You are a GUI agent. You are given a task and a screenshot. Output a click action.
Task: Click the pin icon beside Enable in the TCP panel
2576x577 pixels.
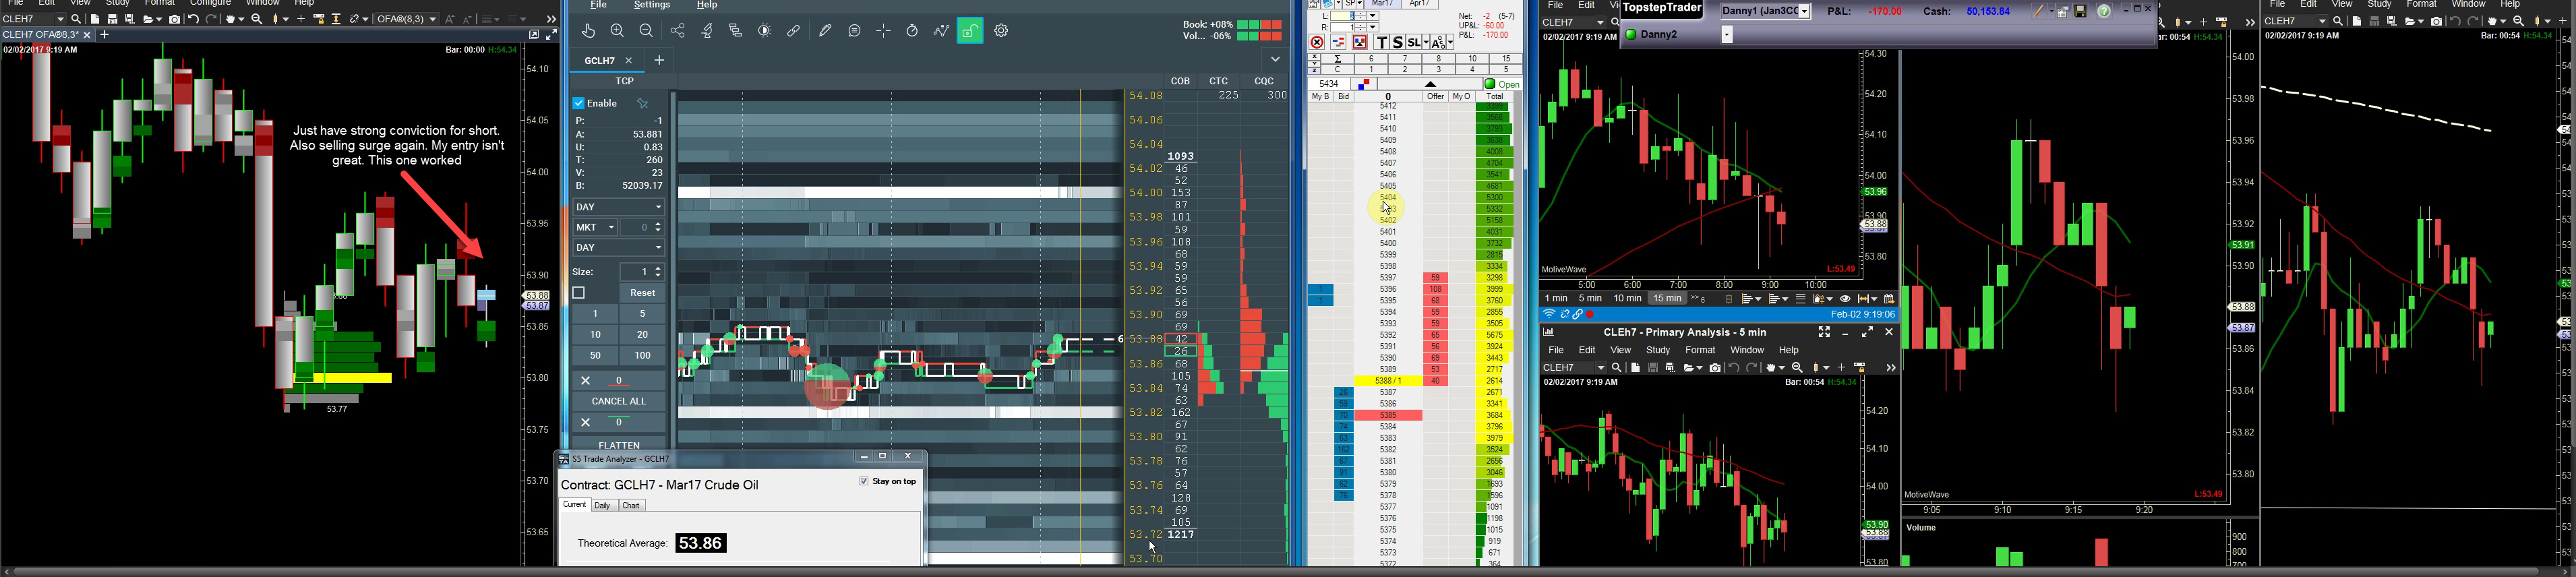643,104
